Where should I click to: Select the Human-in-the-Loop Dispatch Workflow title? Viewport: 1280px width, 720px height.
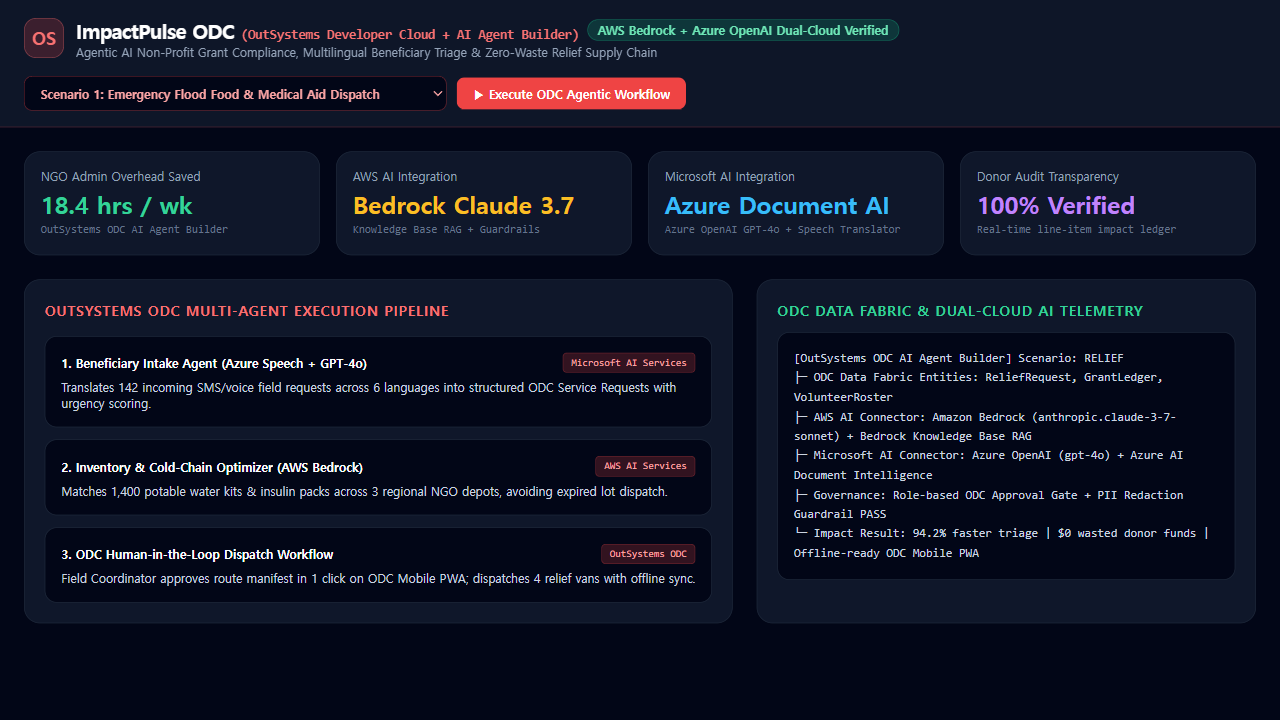(x=197, y=555)
